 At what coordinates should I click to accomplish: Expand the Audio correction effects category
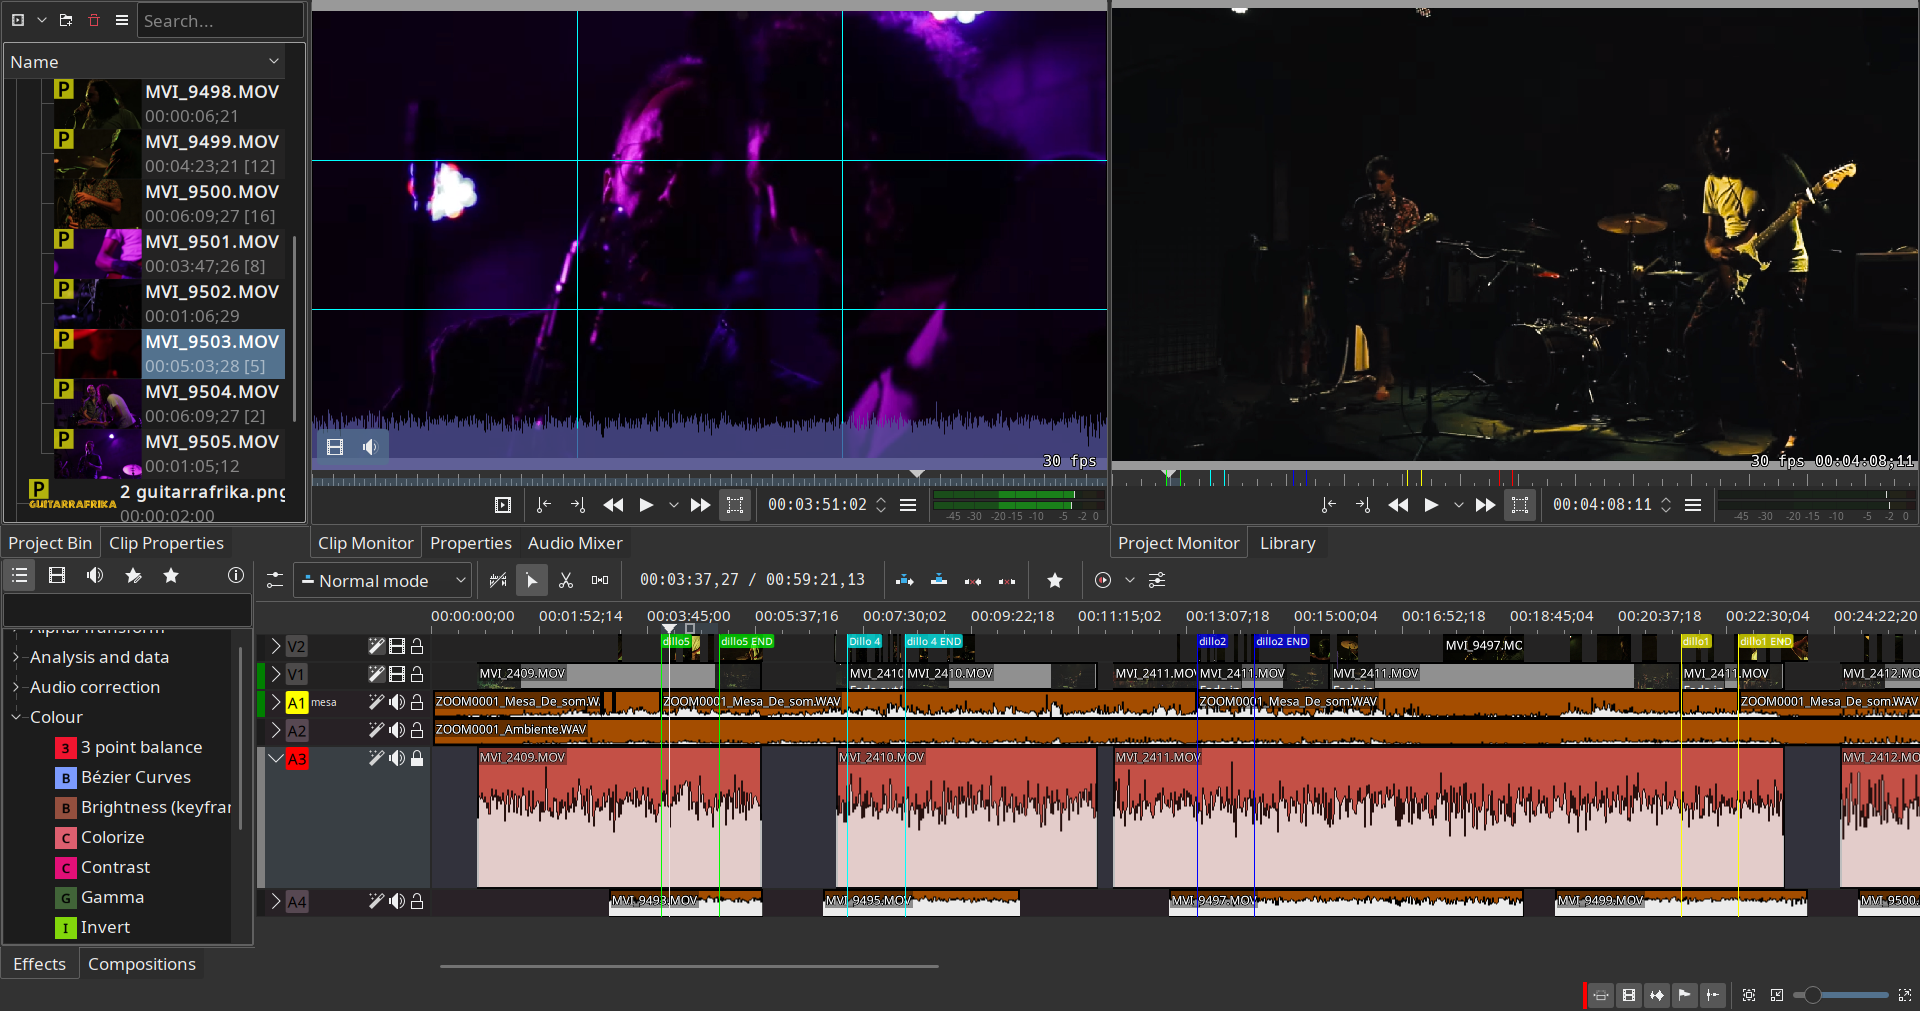[16, 687]
